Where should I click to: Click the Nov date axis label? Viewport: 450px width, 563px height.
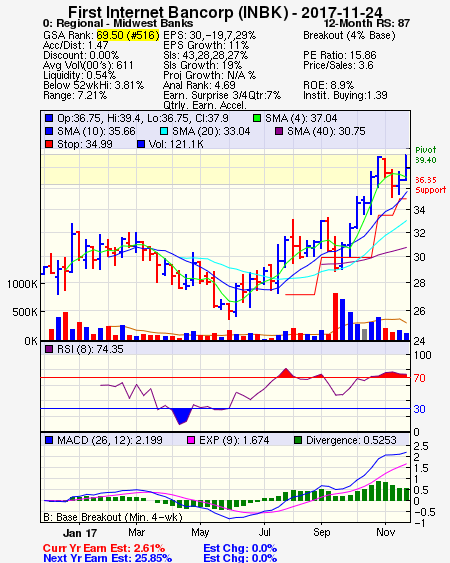click(x=386, y=532)
